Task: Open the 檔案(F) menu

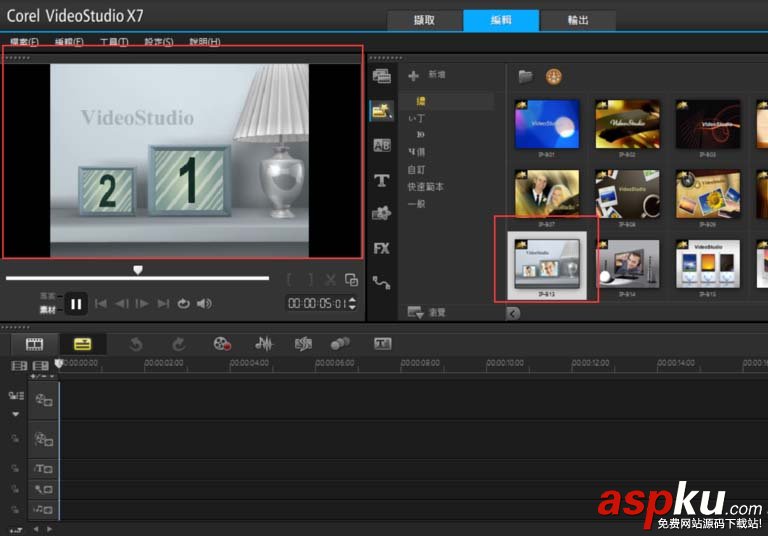Action: point(24,42)
